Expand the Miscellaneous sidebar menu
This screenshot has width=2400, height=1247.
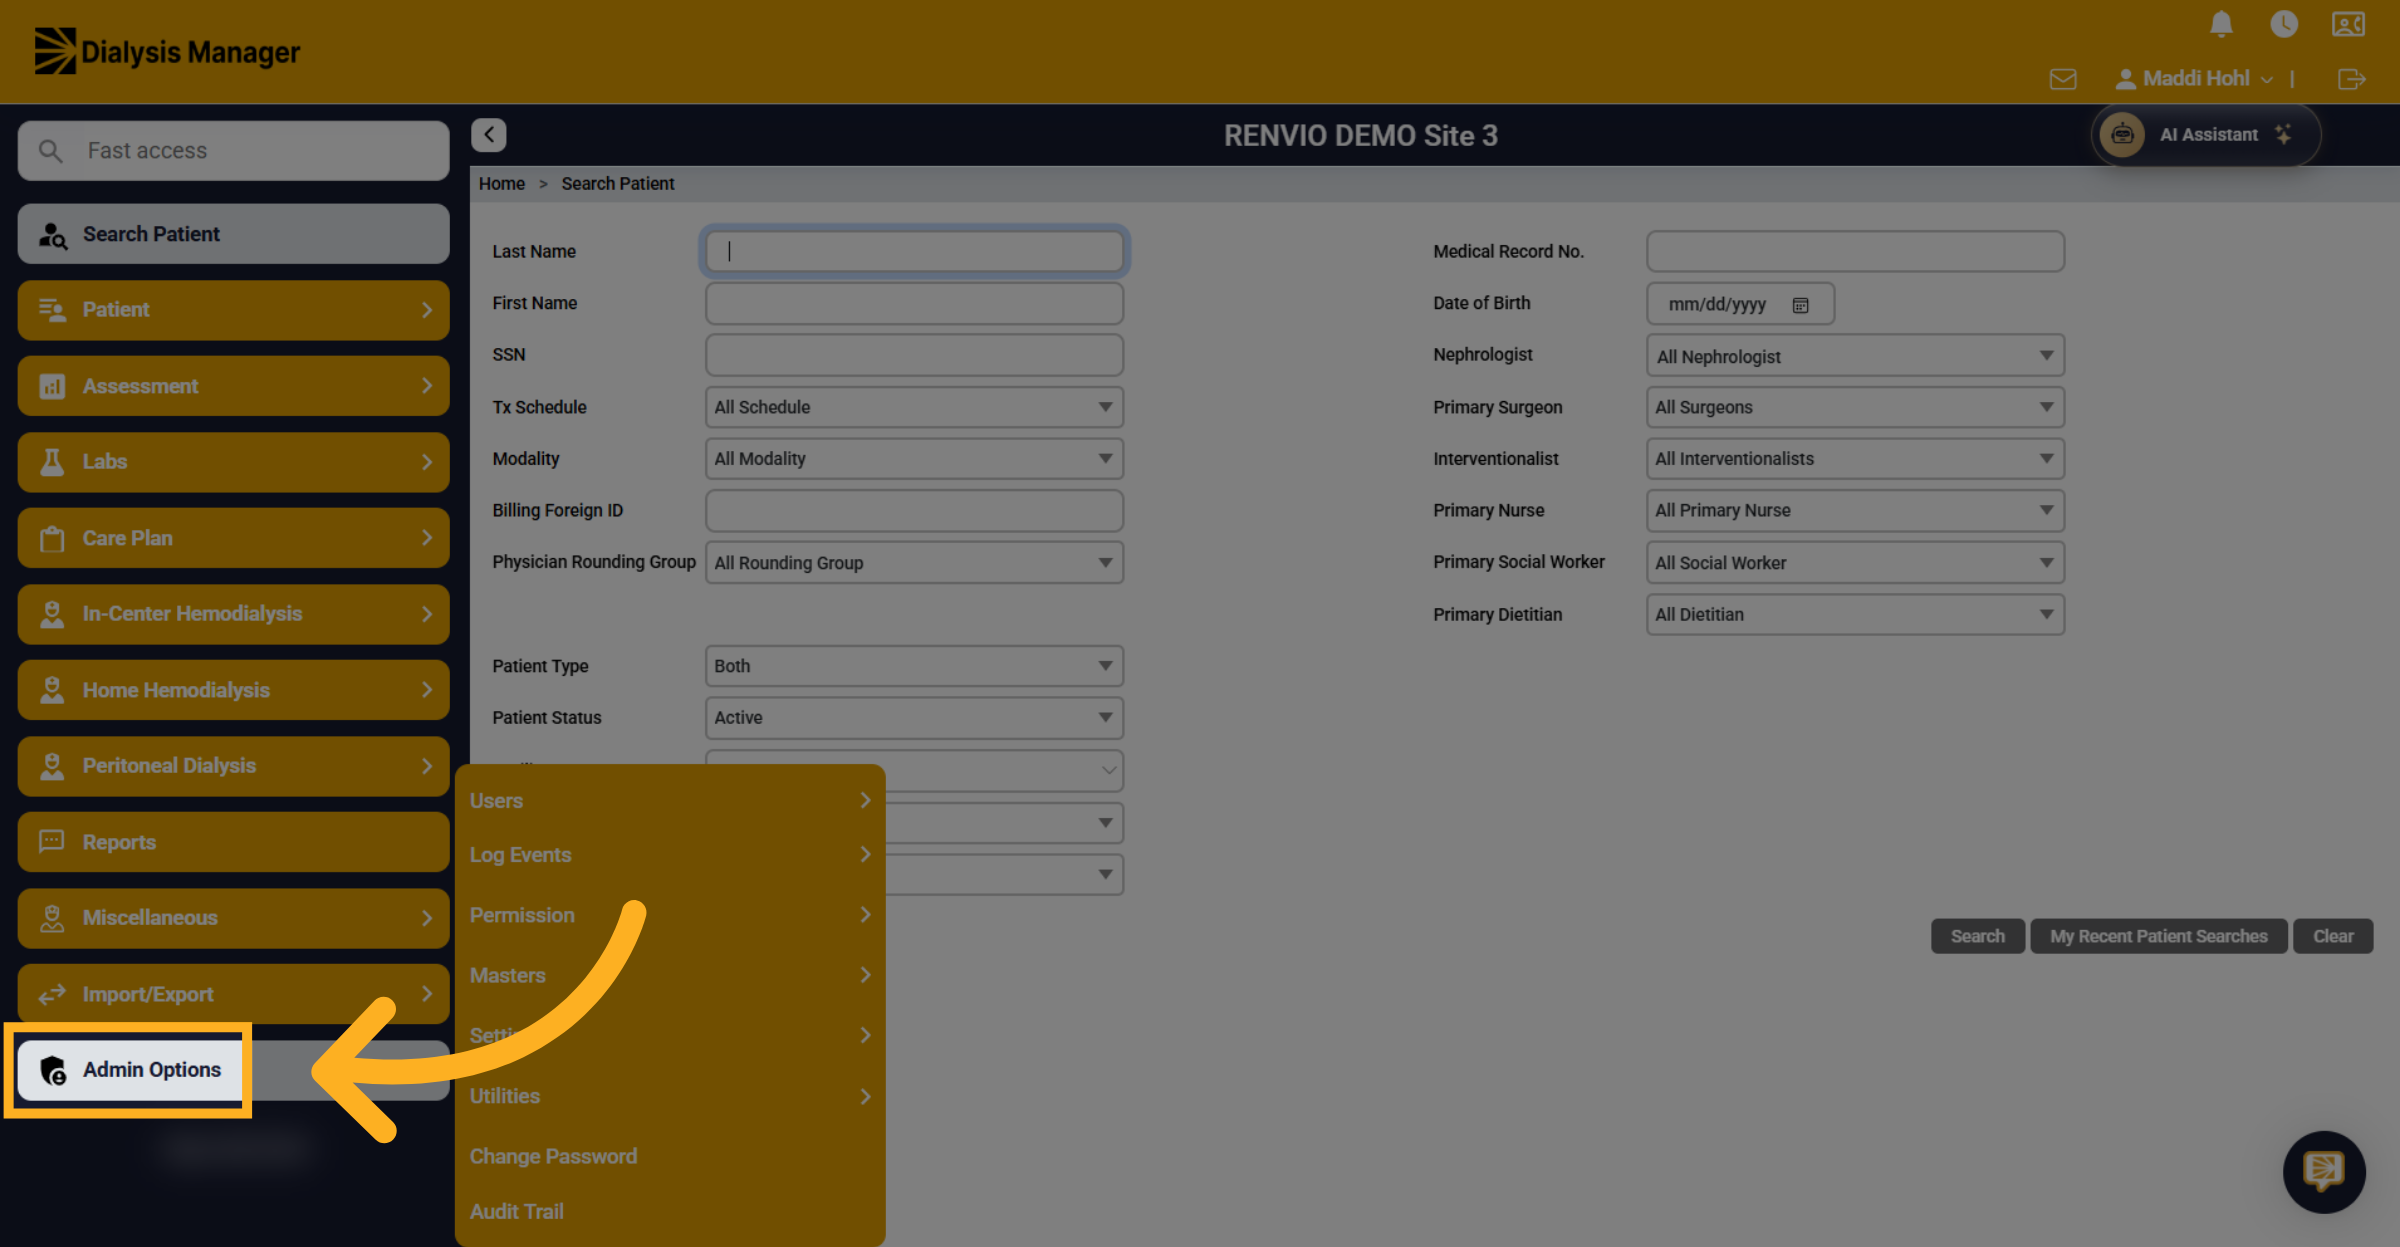[233, 918]
